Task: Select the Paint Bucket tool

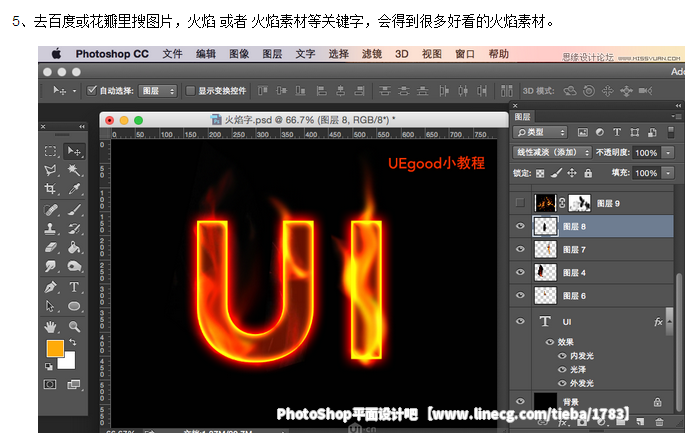Action: click(x=74, y=247)
